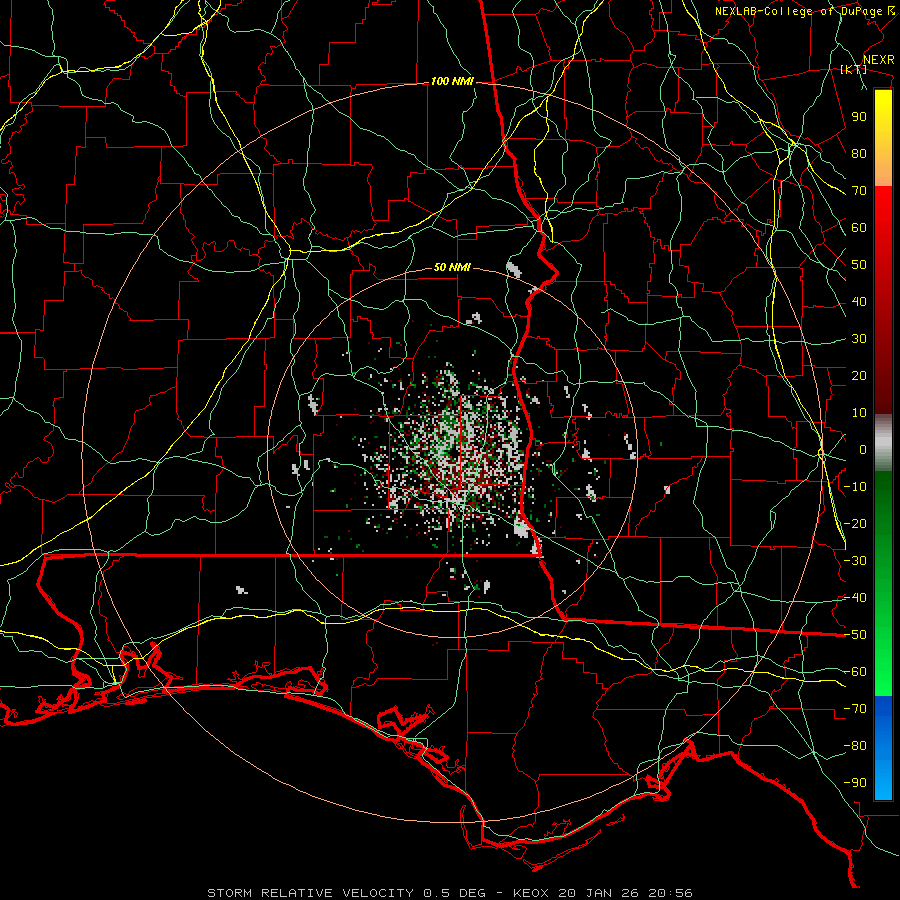Select the 90 value on the velocity scale

(x=859, y=117)
